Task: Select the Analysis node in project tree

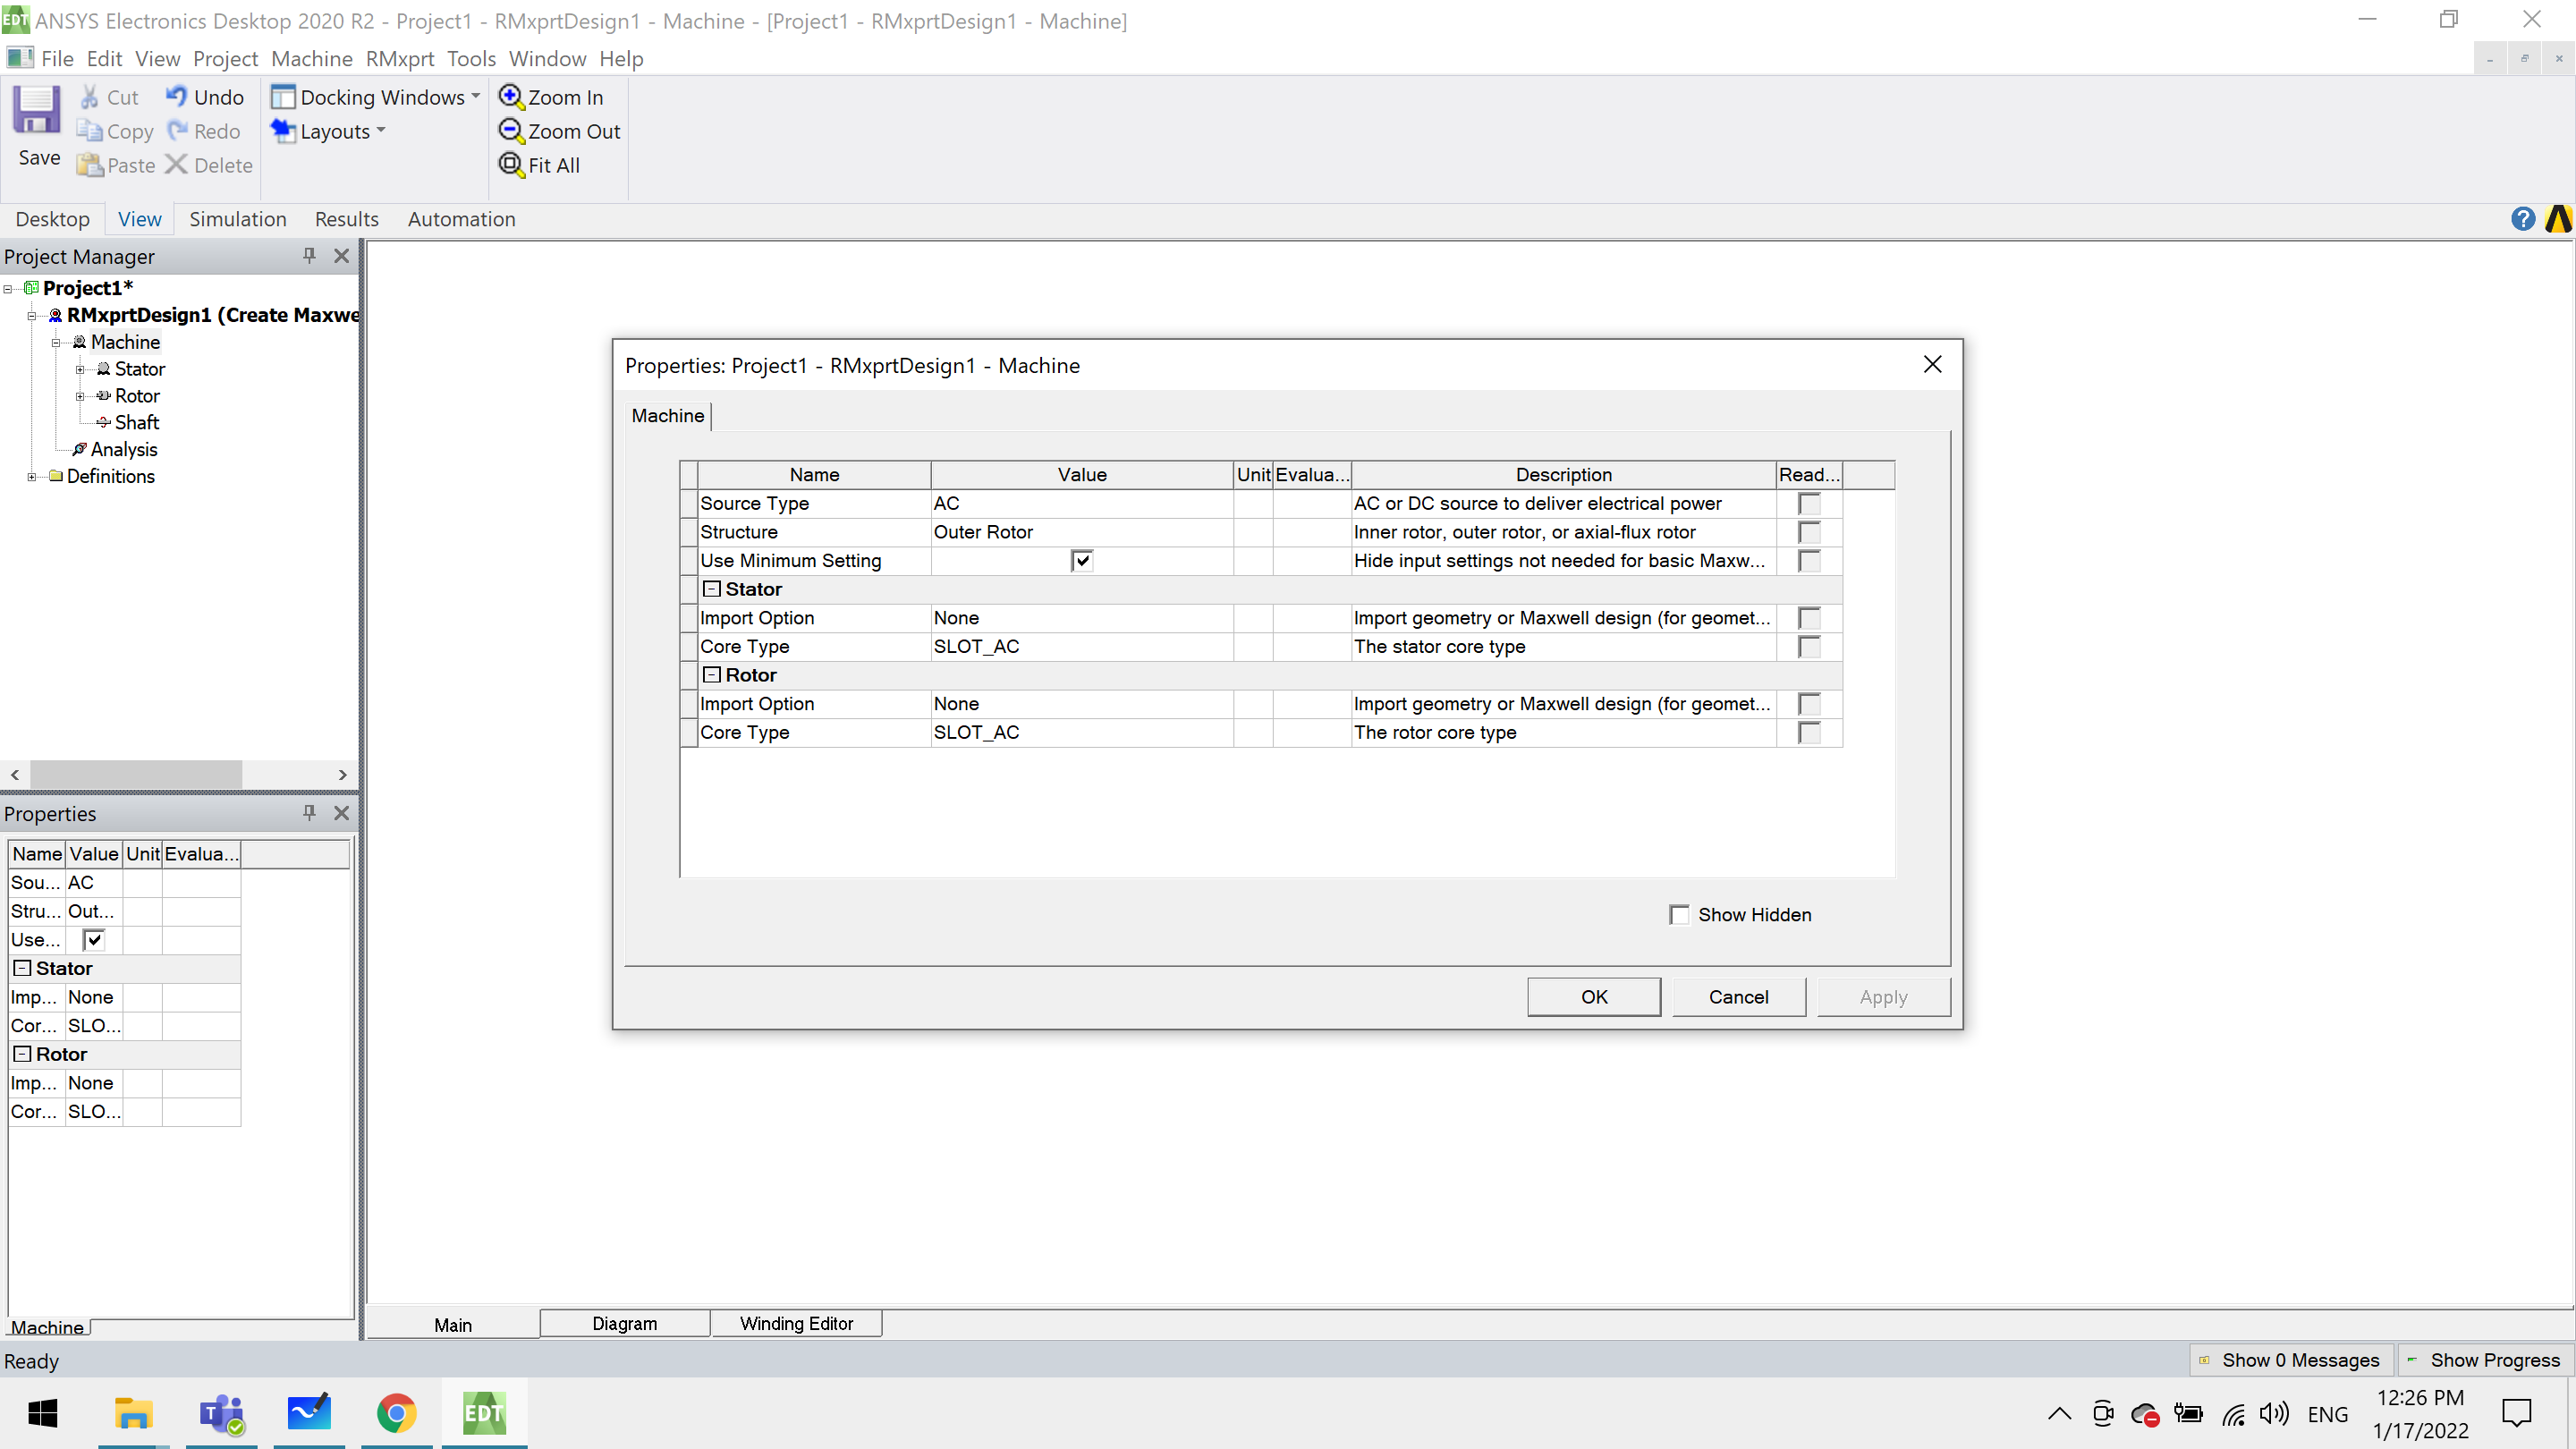Action: pos(123,450)
